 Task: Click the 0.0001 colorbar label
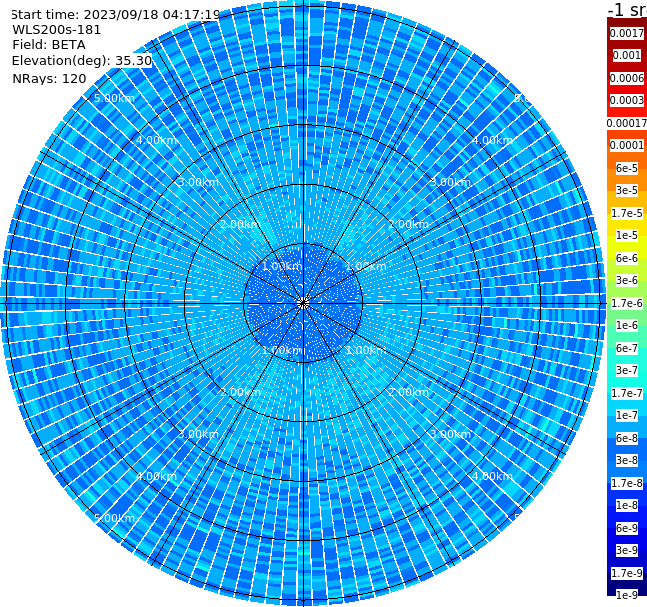(627, 145)
